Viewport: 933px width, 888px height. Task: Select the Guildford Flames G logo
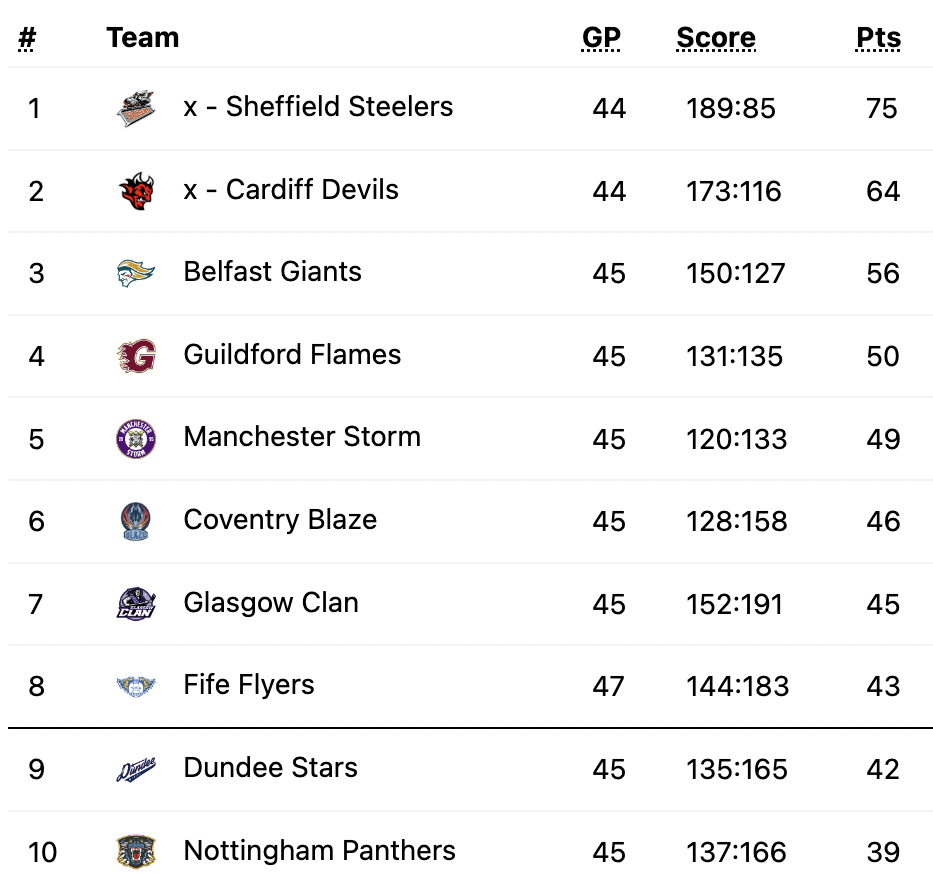[136, 356]
